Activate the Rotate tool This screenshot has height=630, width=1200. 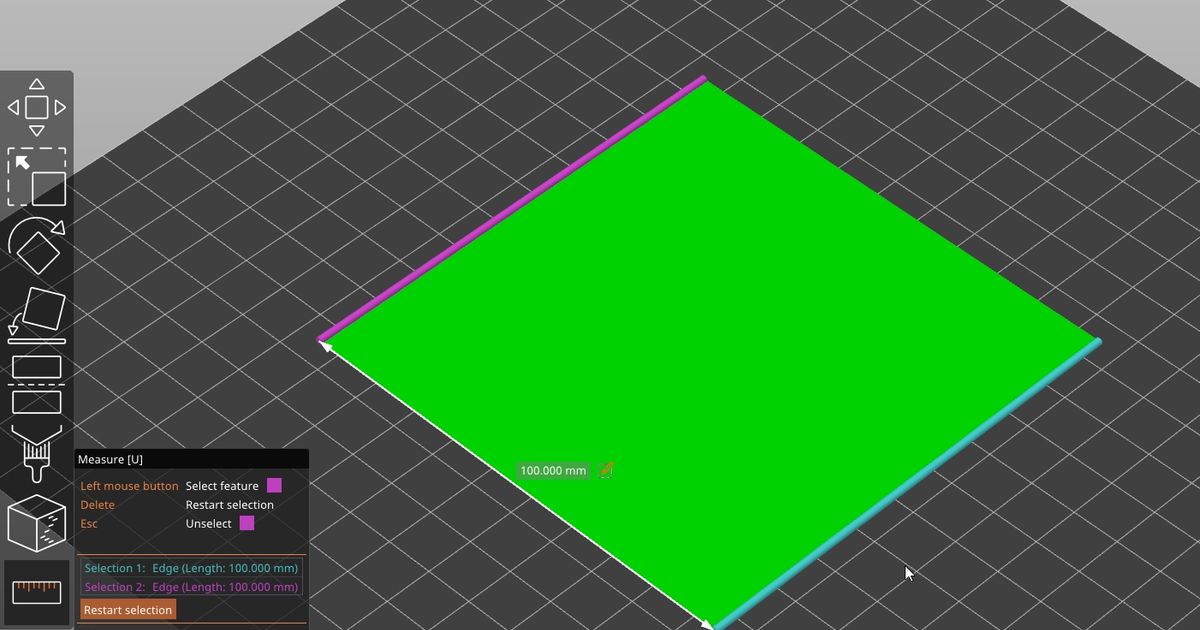point(37,247)
